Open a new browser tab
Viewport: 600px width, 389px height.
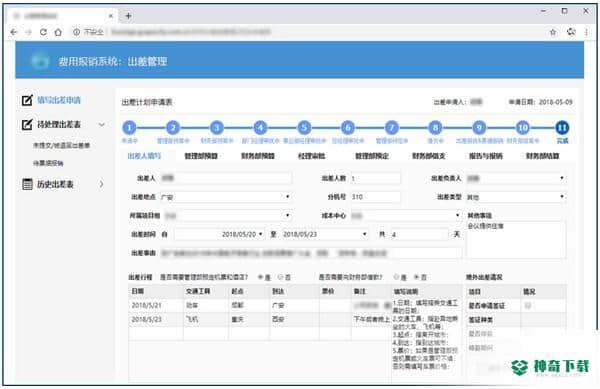point(129,16)
